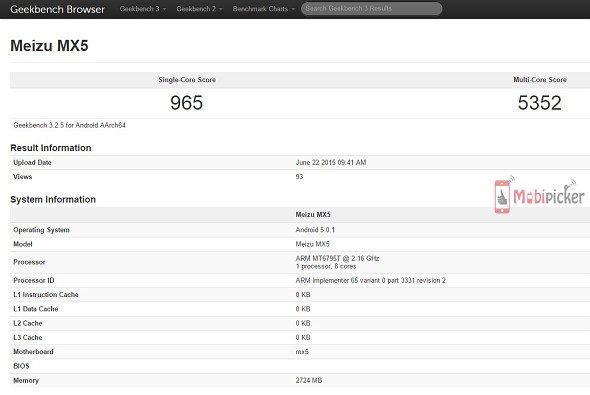Select the L2 Cache label
This screenshot has height=395, width=590.
(28, 323)
